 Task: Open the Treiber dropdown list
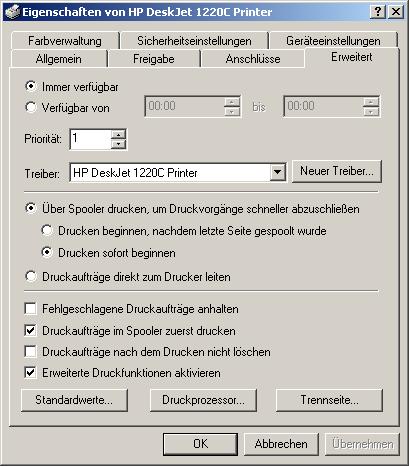278,172
